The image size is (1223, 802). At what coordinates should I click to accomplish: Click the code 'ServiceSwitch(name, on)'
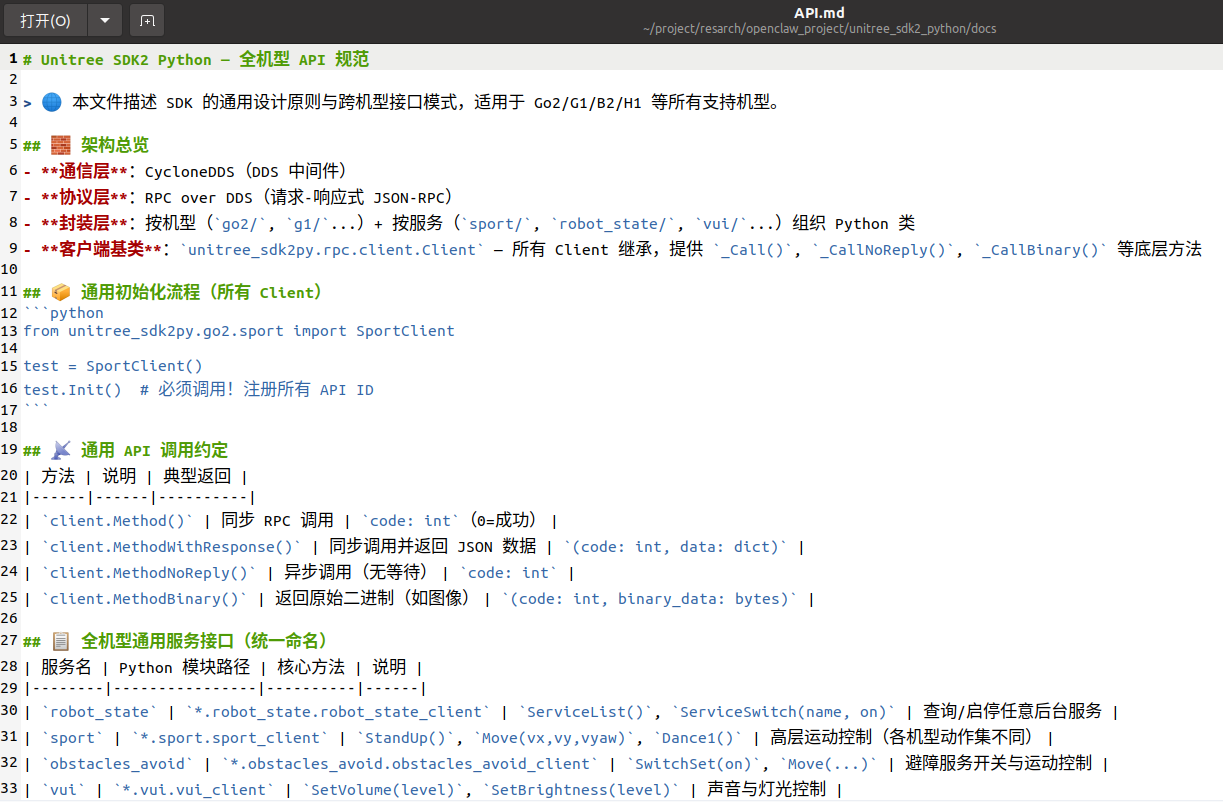pos(784,712)
